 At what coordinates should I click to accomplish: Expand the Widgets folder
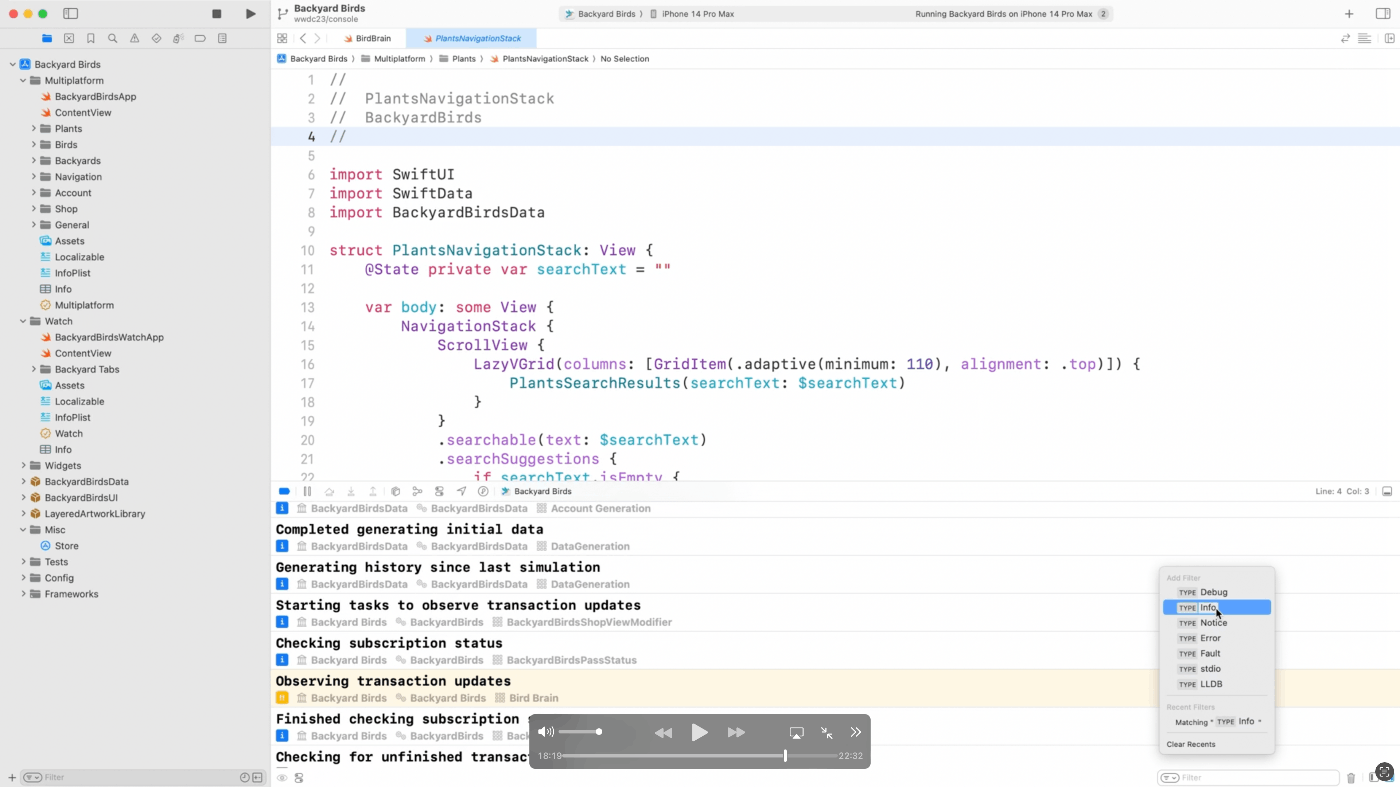[x=23, y=465]
